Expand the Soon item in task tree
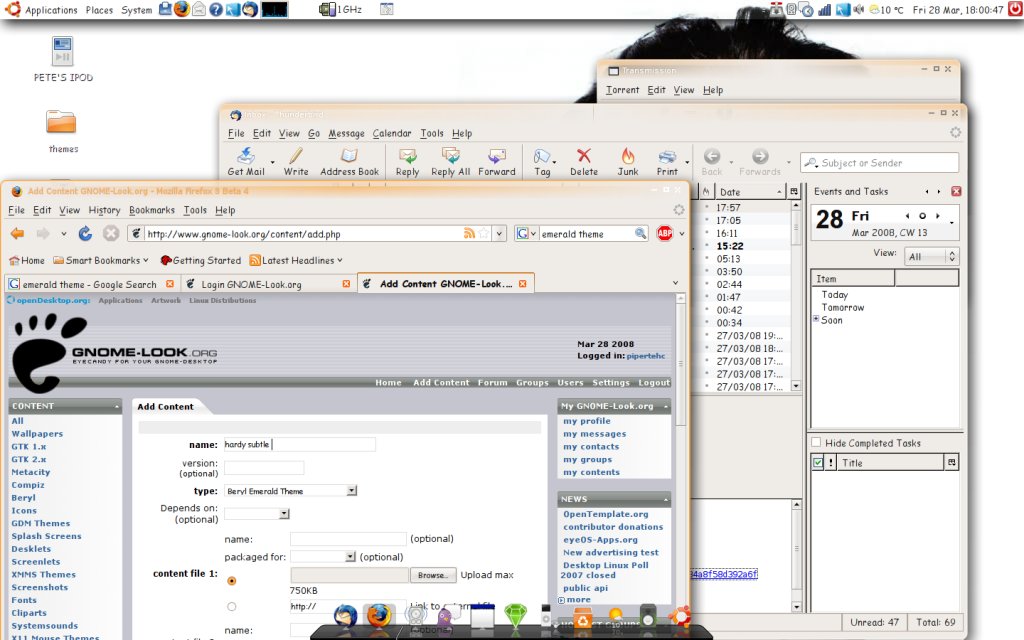The width and height of the screenshot is (1024, 640). [x=816, y=319]
